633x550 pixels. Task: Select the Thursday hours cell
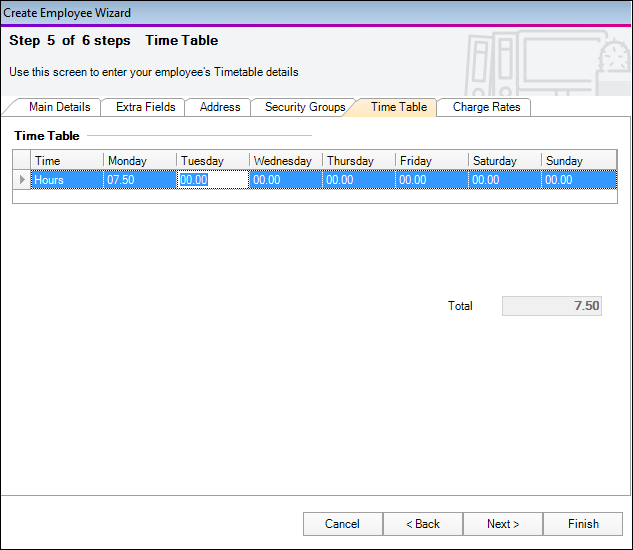pyautogui.click(x=358, y=180)
